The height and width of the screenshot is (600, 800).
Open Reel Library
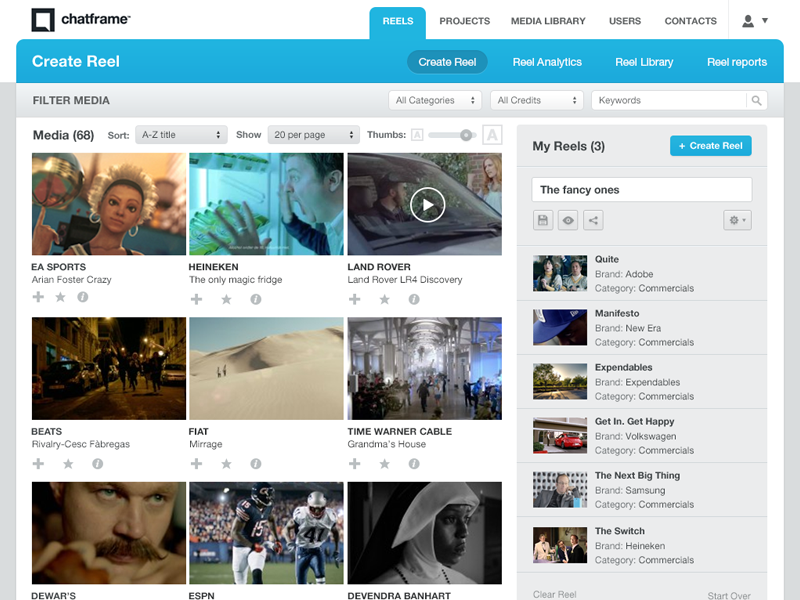click(644, 62)
